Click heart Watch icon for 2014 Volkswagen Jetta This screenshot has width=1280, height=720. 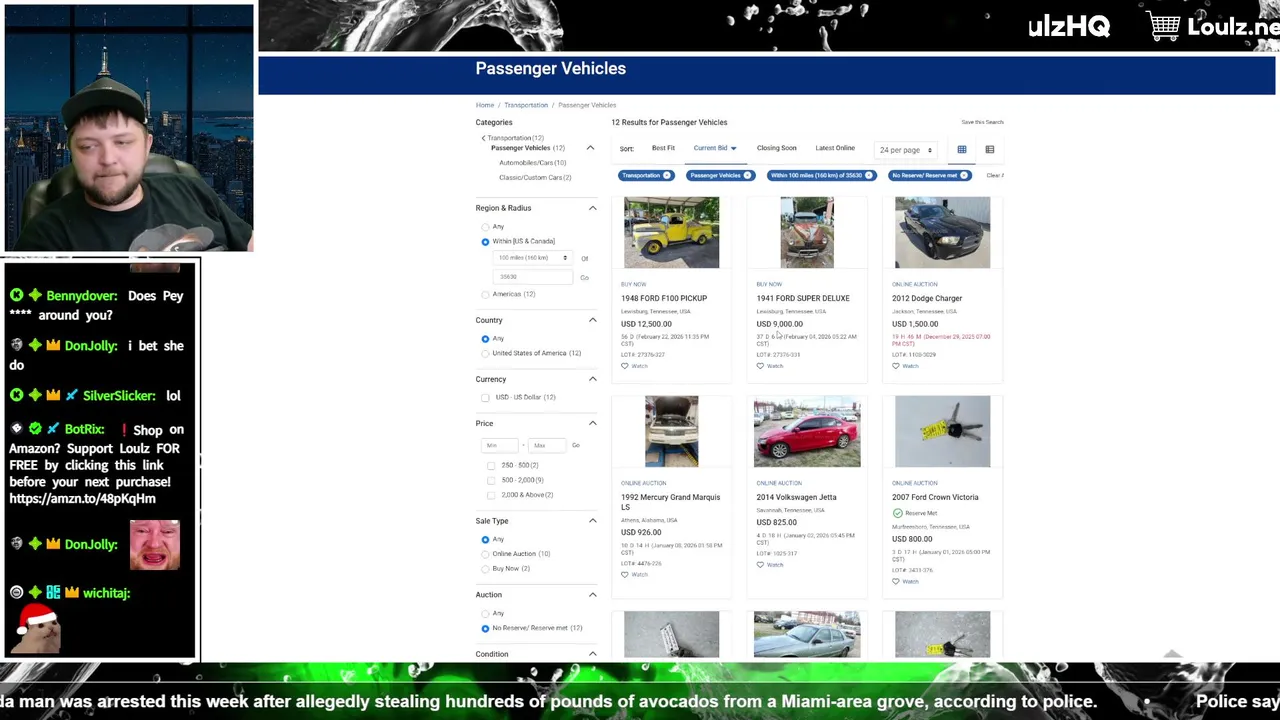[x=760, y=565]
